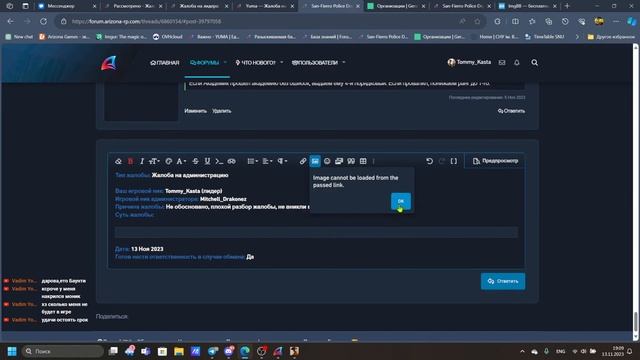Viewport: 640px width, 360px height.
Task: Open the forum messages envelope icon
Action: 502,62
